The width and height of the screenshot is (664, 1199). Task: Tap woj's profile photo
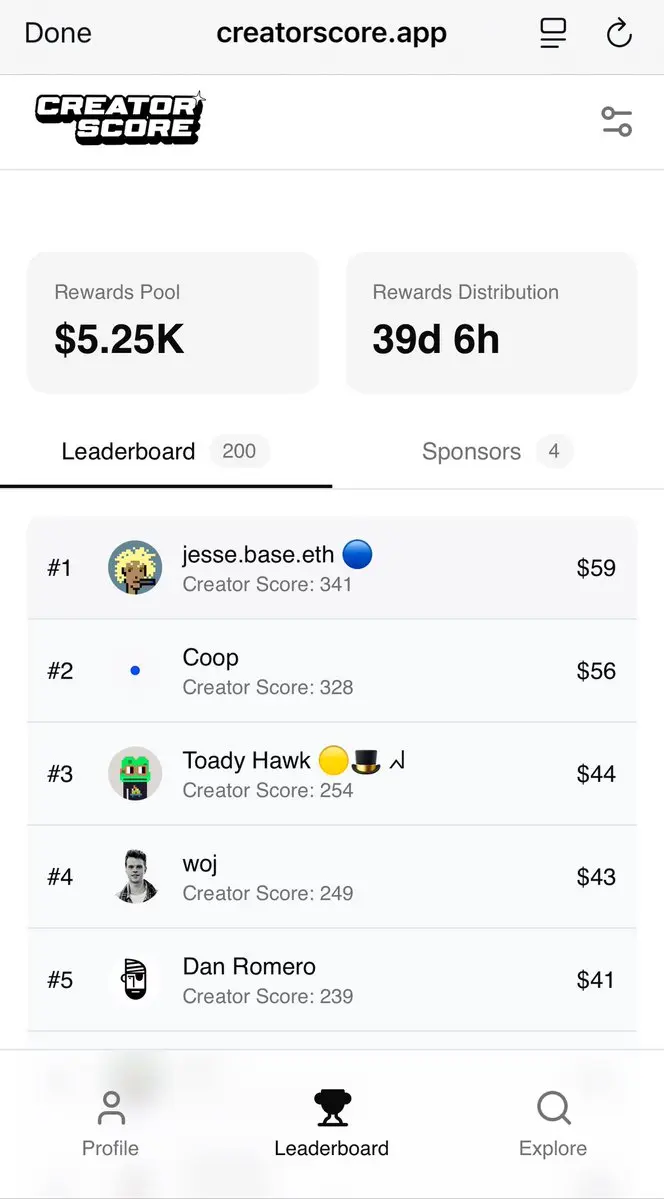pos(135,876)
